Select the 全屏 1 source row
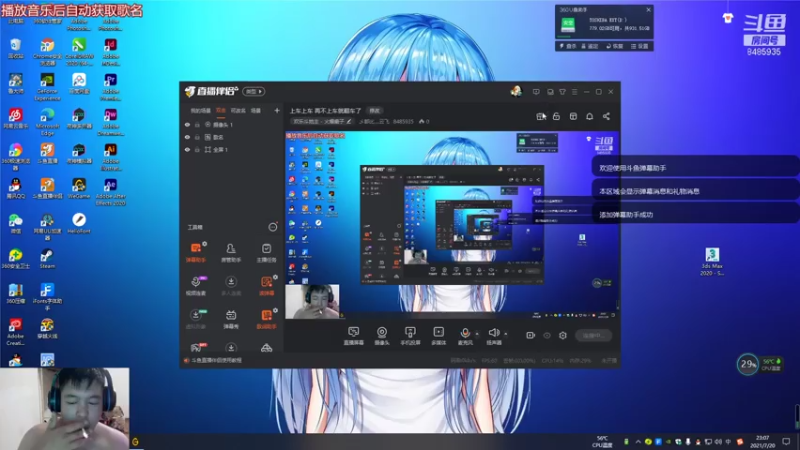Screen dimensions: 800x450 pos(232,150)
